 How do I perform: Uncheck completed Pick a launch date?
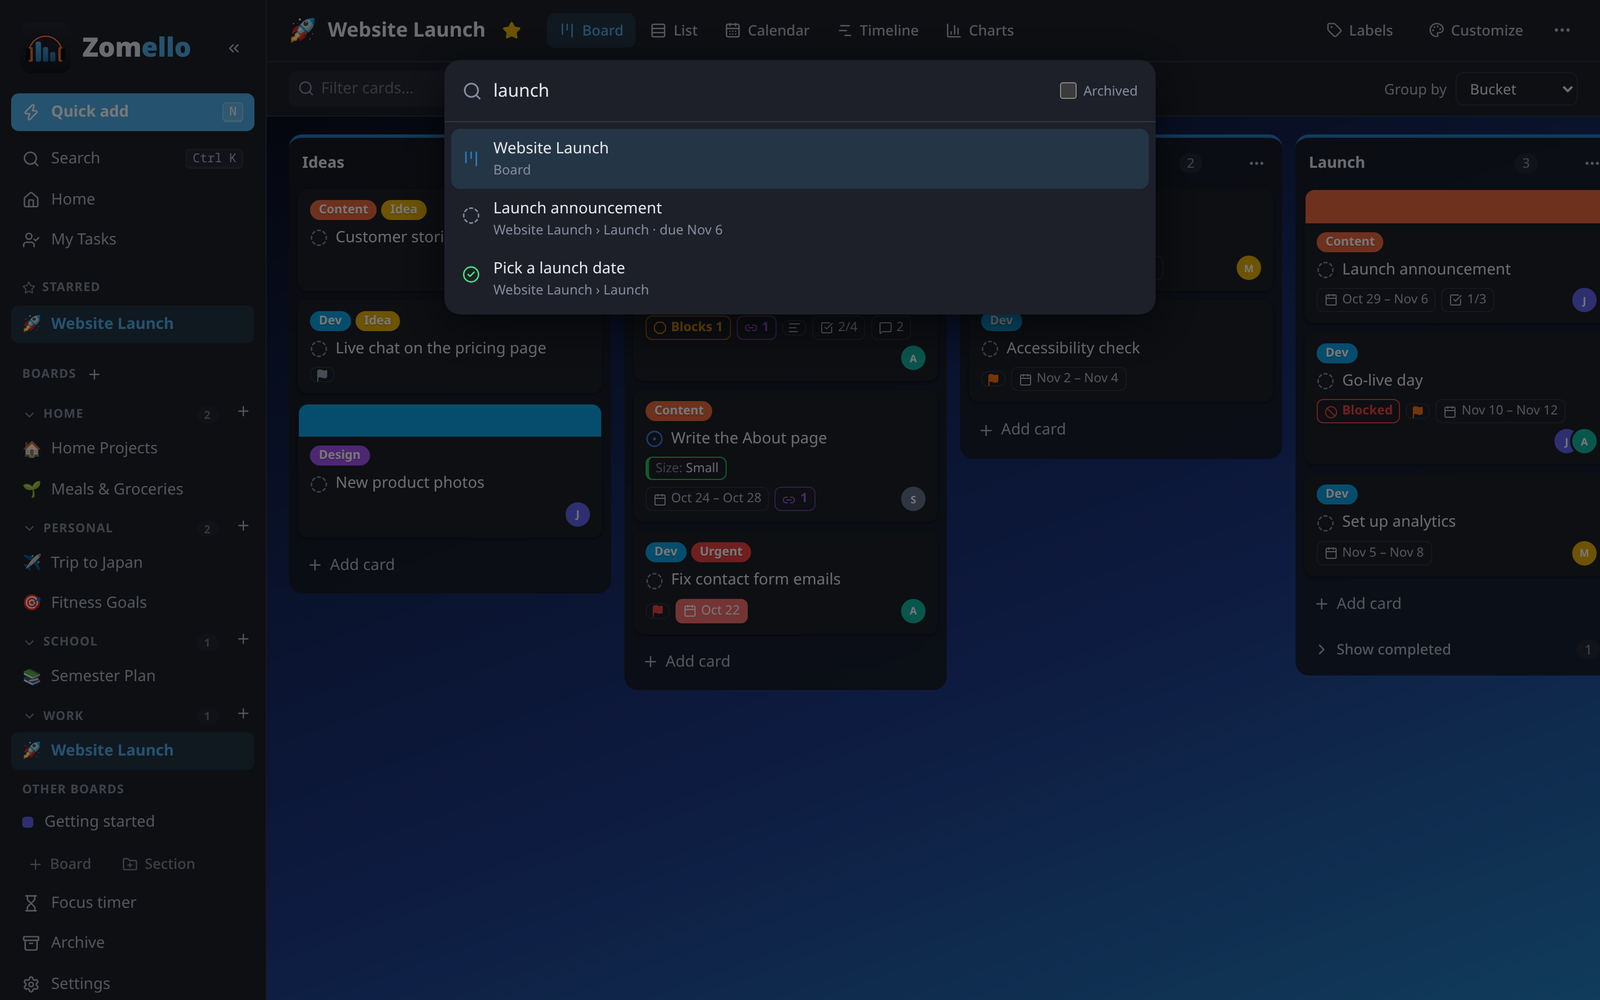[x=471, y=274]
